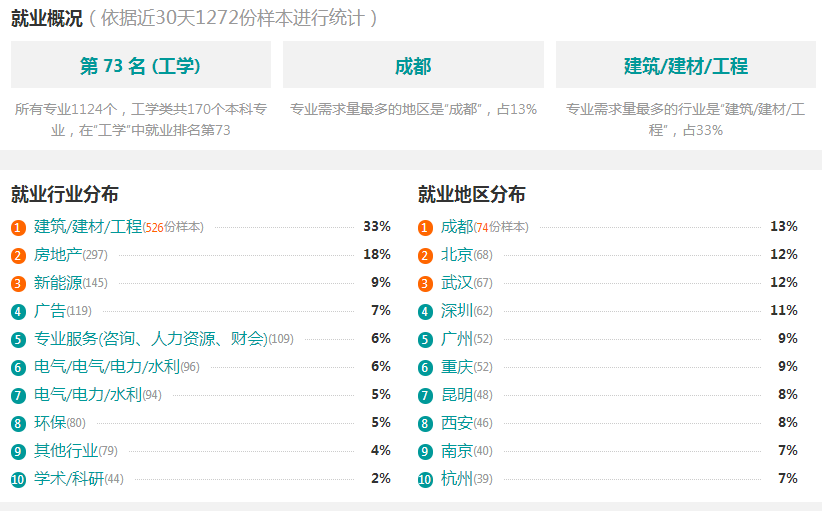Open the 南京 region link
The width and height of the screenshot is (822, 511).
point(457,451)
